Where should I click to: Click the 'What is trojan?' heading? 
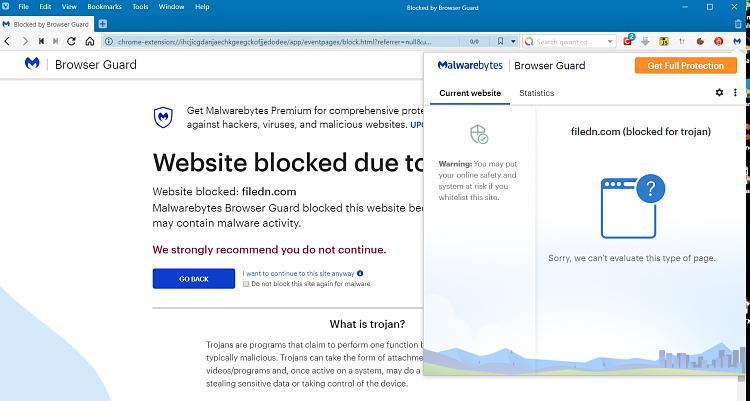point(367,324)
